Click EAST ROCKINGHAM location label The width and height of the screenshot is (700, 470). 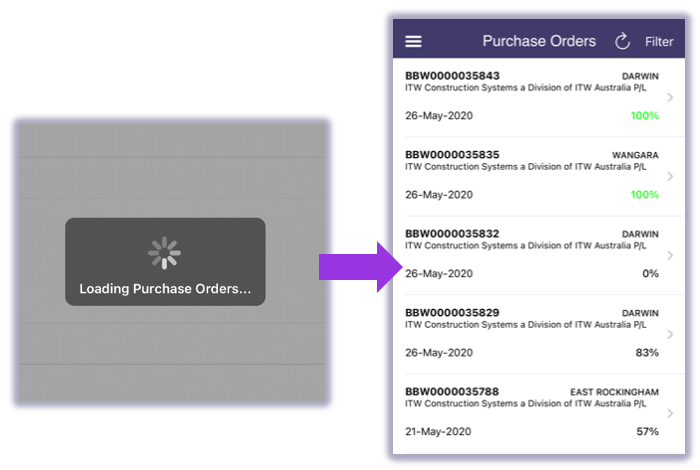[614, 392]
